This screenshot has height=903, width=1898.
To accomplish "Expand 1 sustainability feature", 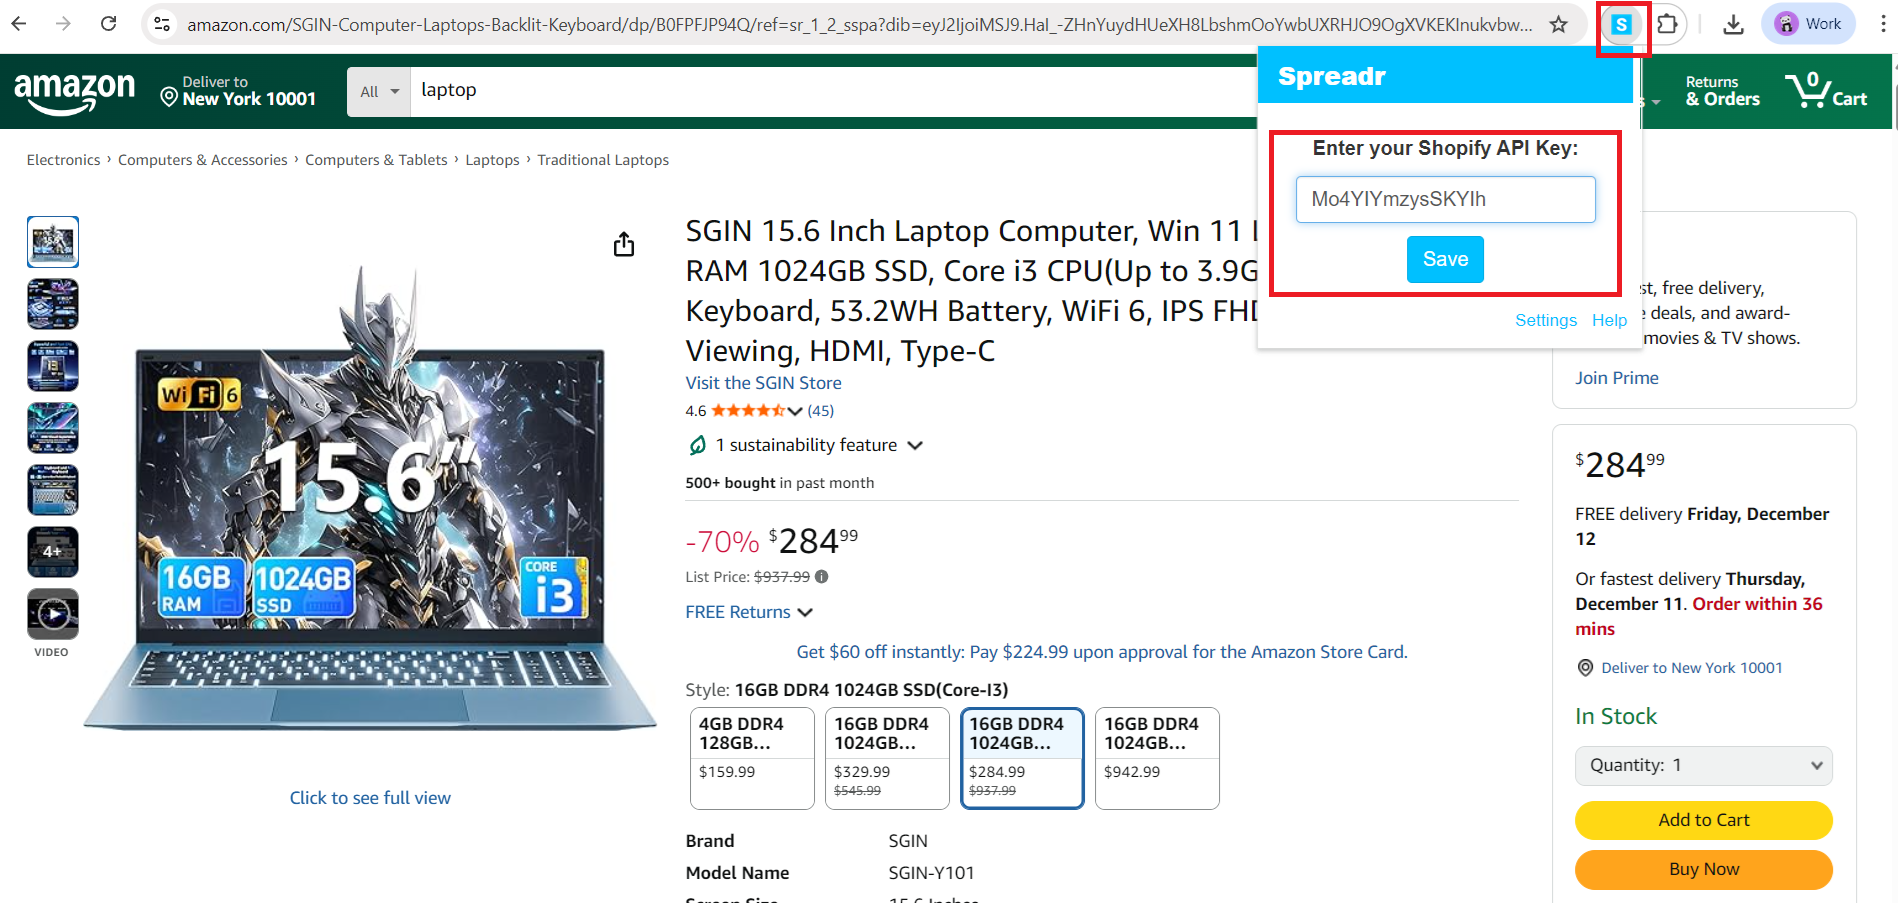I will [x=805, y=445].
